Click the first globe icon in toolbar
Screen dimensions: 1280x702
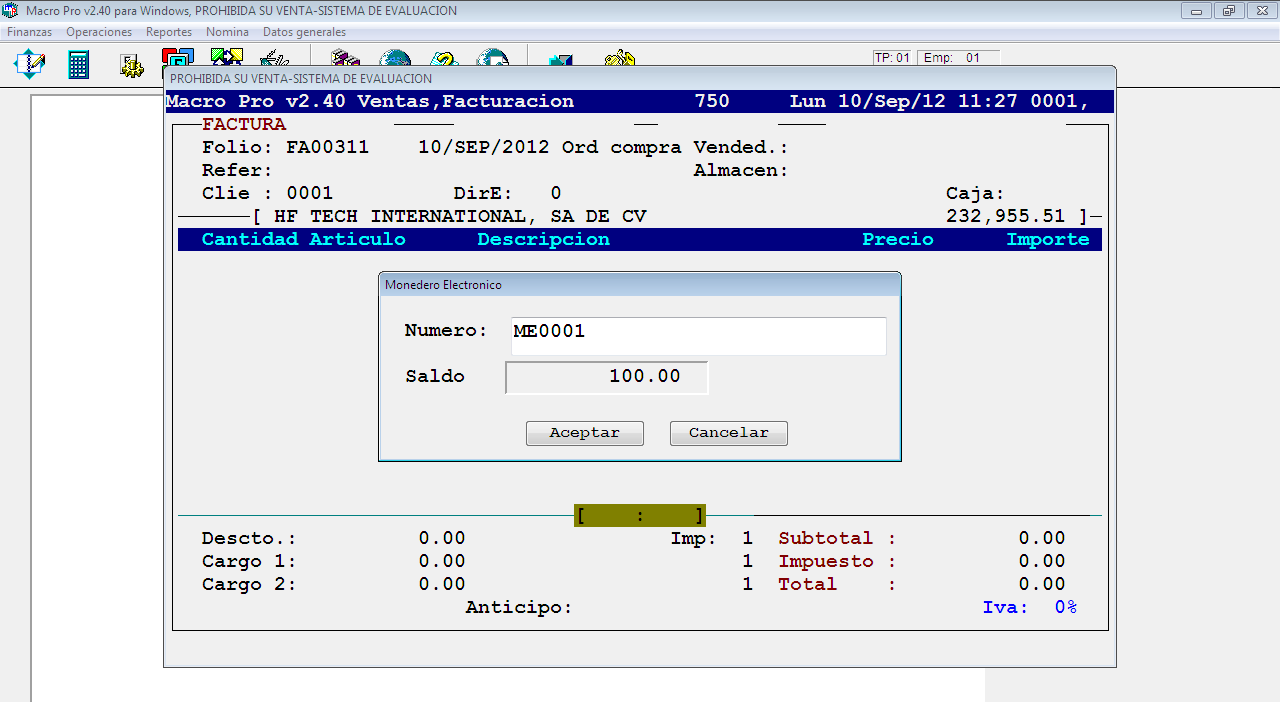tap(395, 58)
